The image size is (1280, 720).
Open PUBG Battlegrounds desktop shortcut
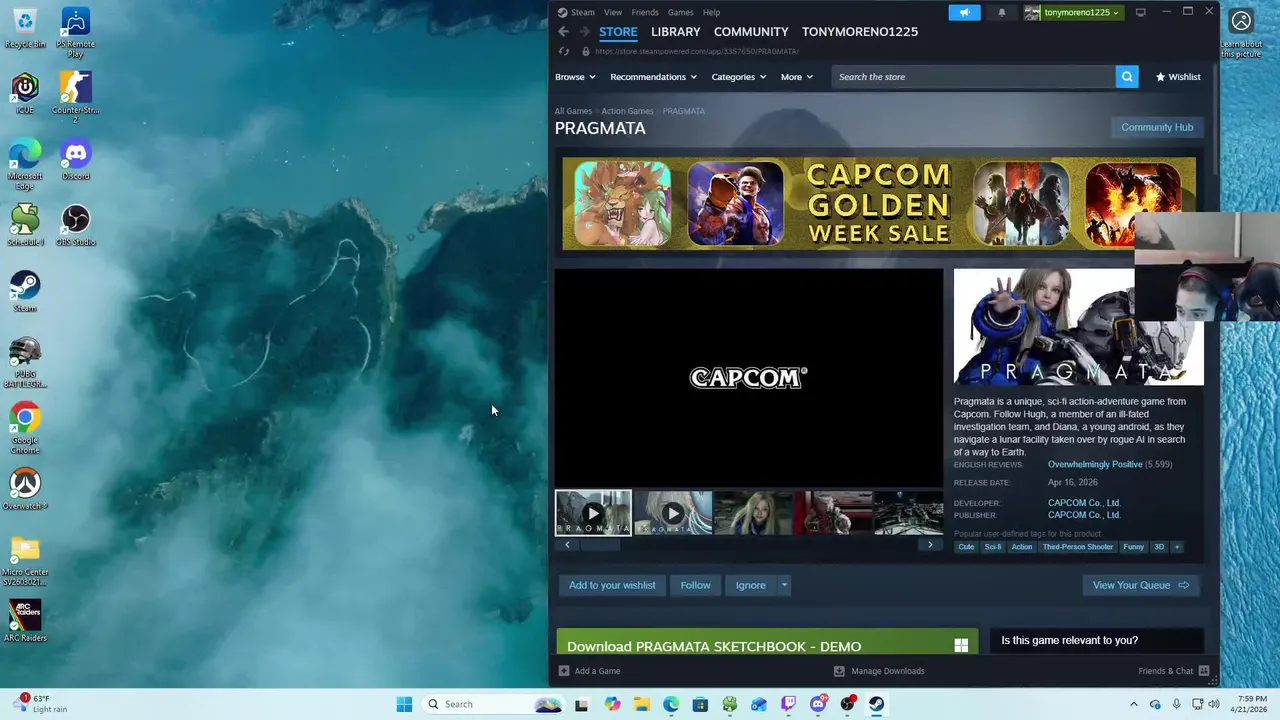pyautogui.click(x=25, y=362)
